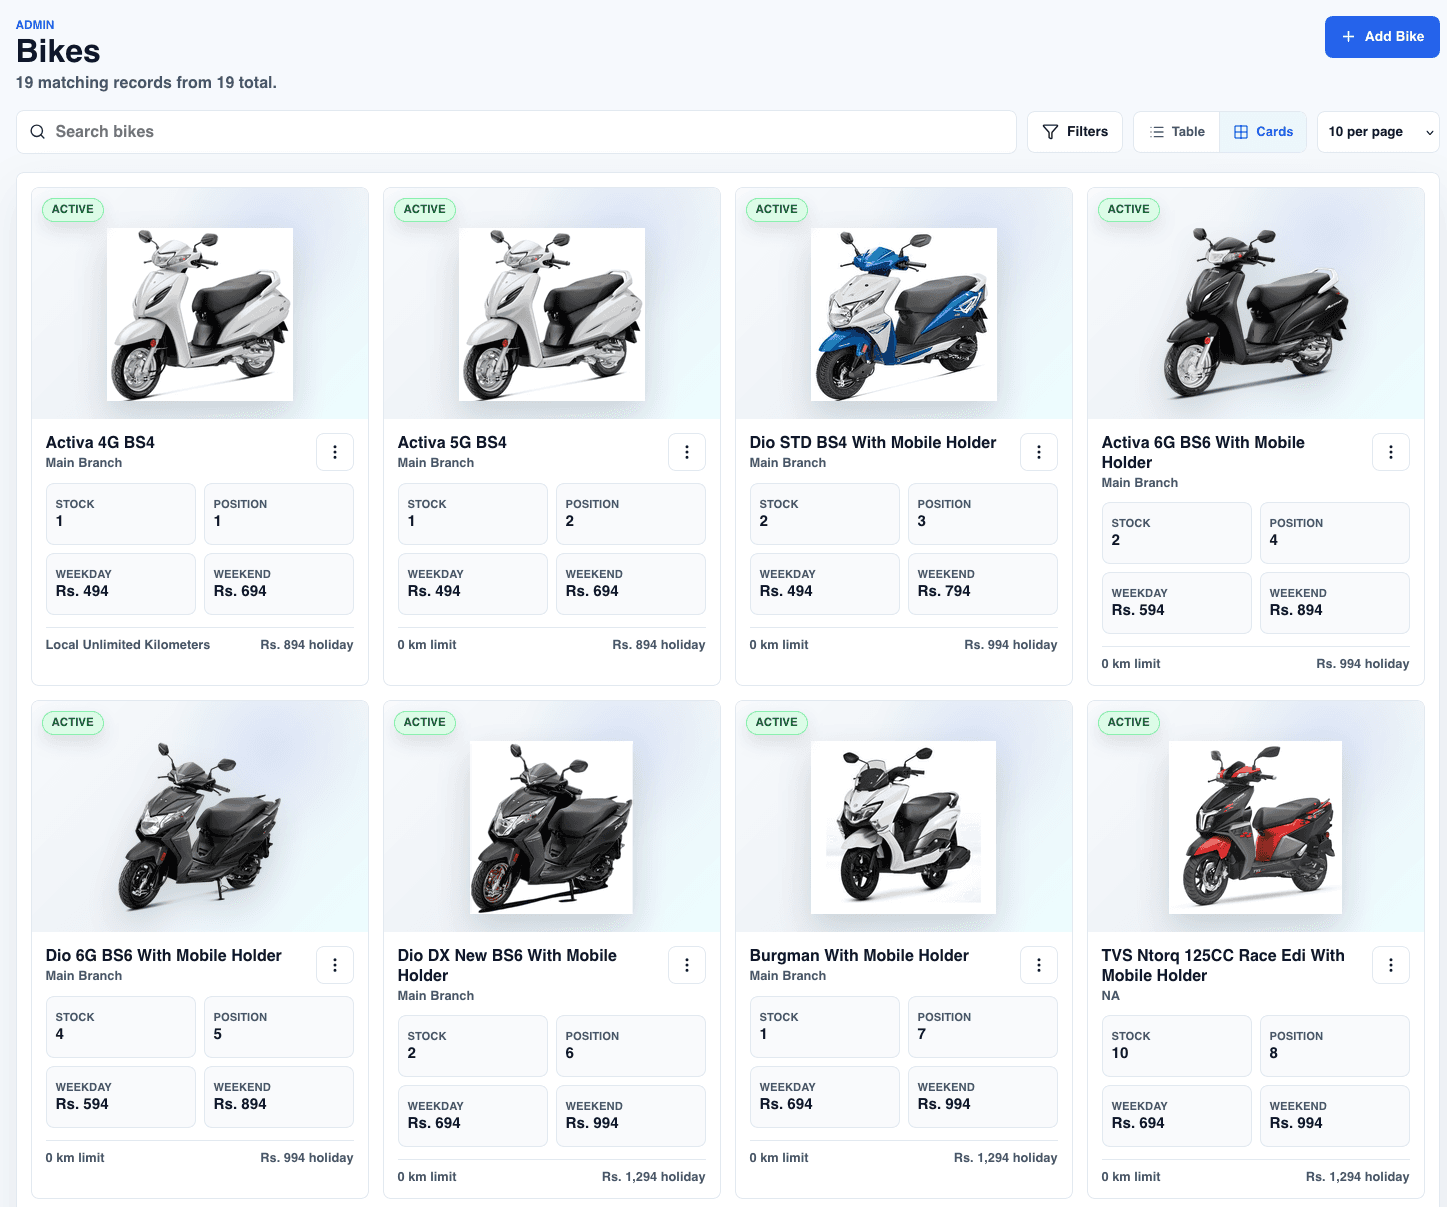The width and height of the screenshot is (1447, 1207).
Task: Click Stock box on TVS Ntorq card
Action: (x=1176, y=1046)
